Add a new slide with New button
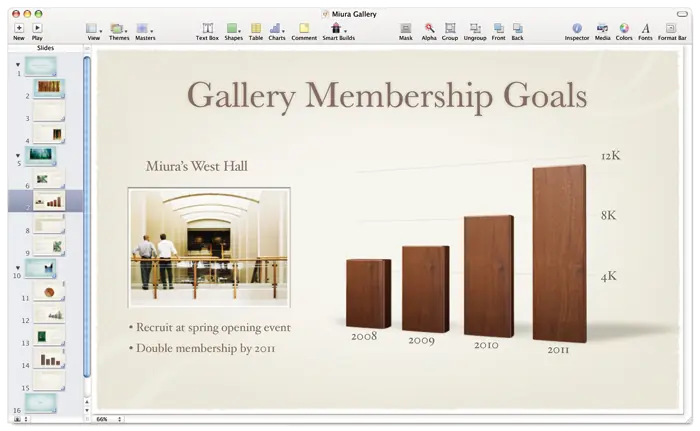 pos(19,31)
